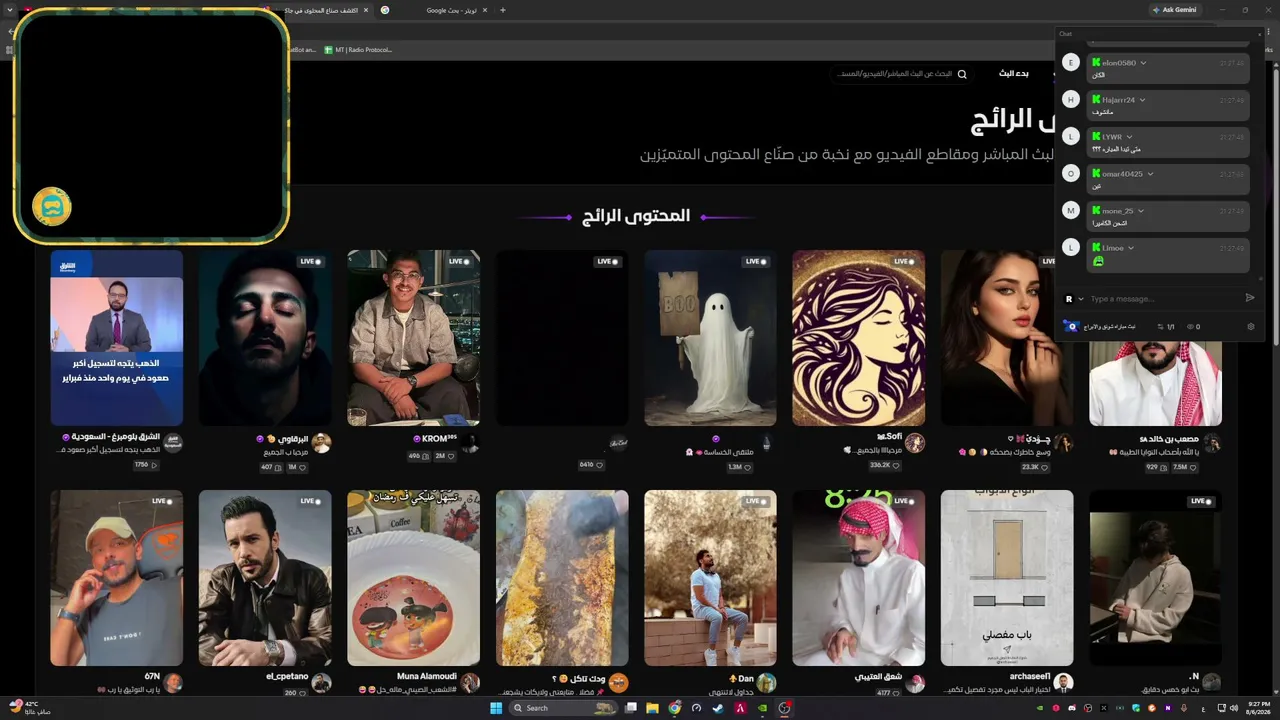Open the MT | Radio Protocol bookmark
The width and height of the screenshot is (1280, 720).
[357, 50]
